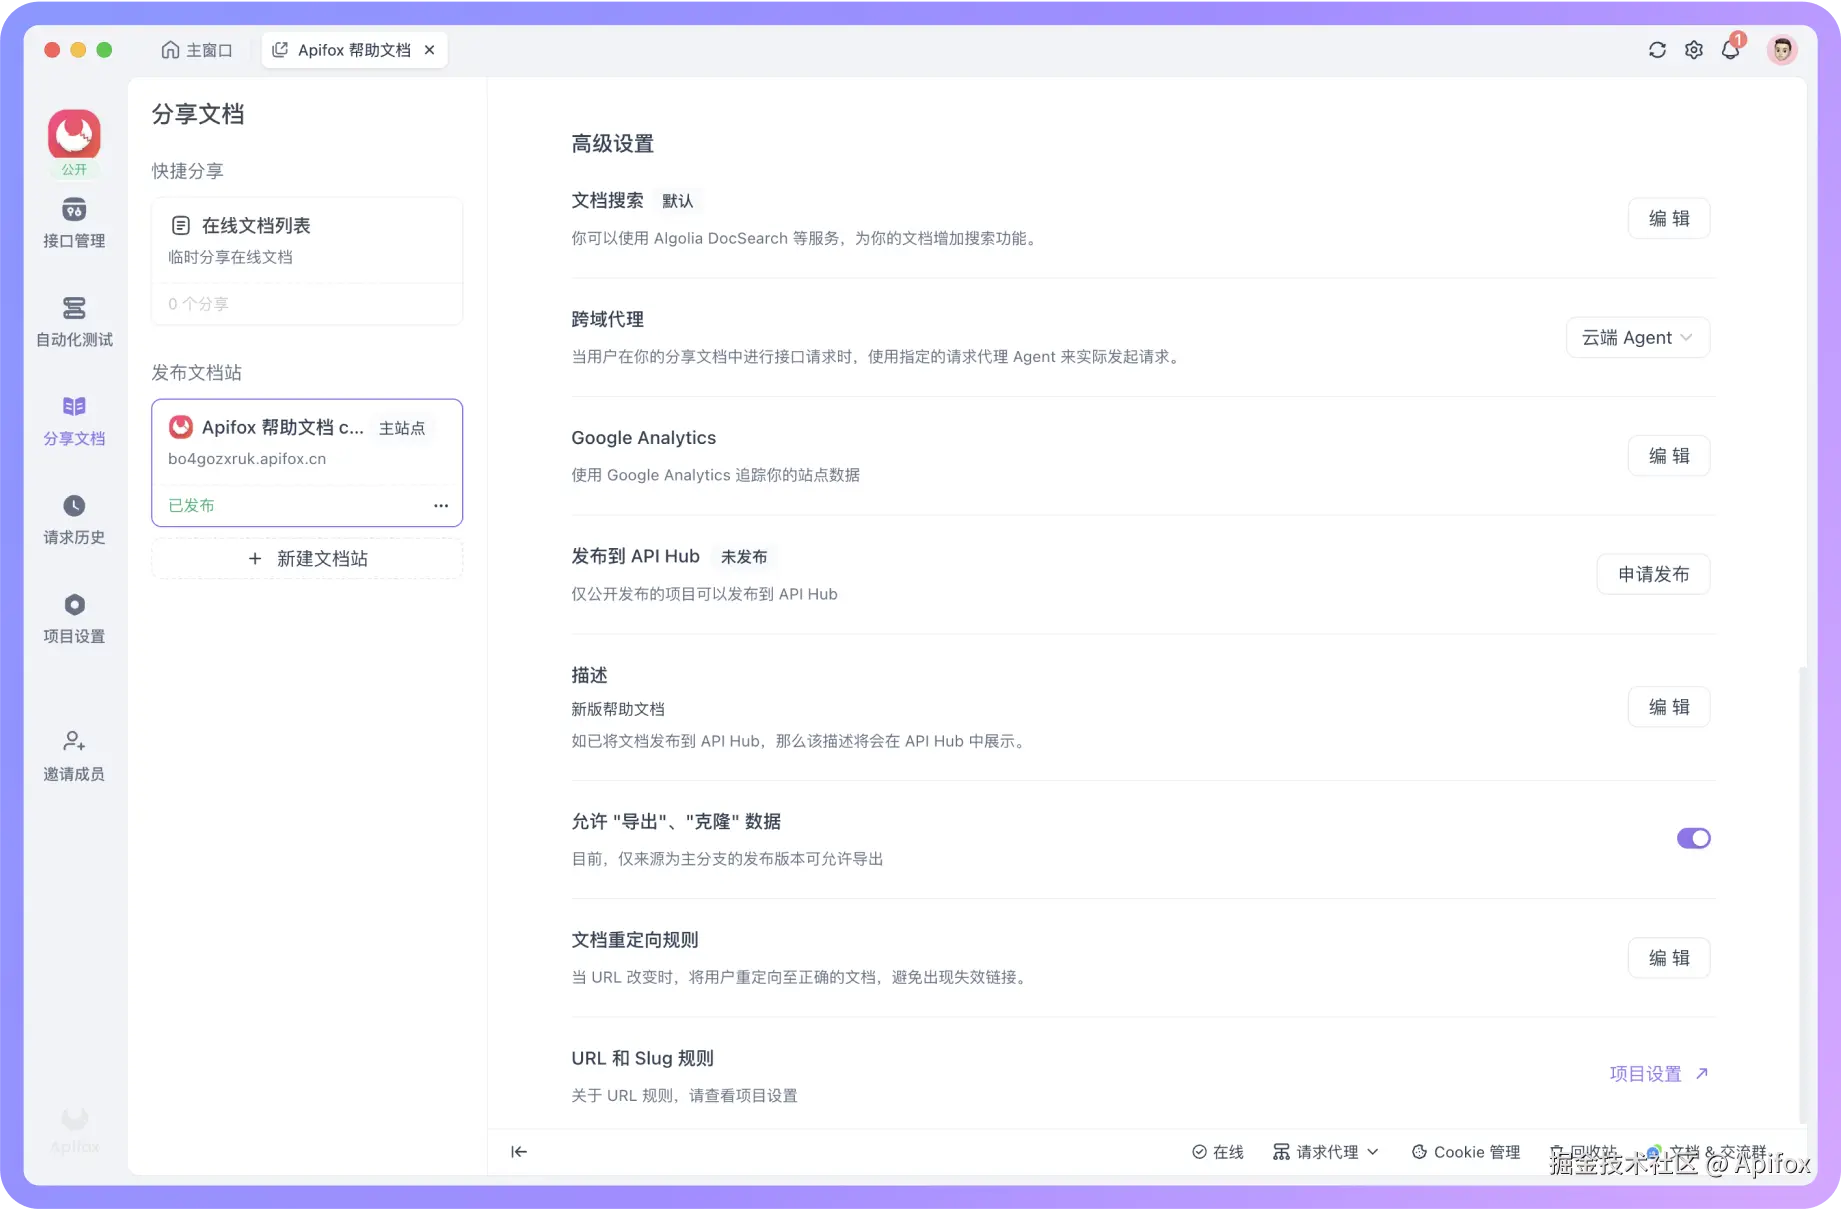Switch to the 主窗口 tab
The height and width of the screenshot is (1209, 1841).
[197, 49]
